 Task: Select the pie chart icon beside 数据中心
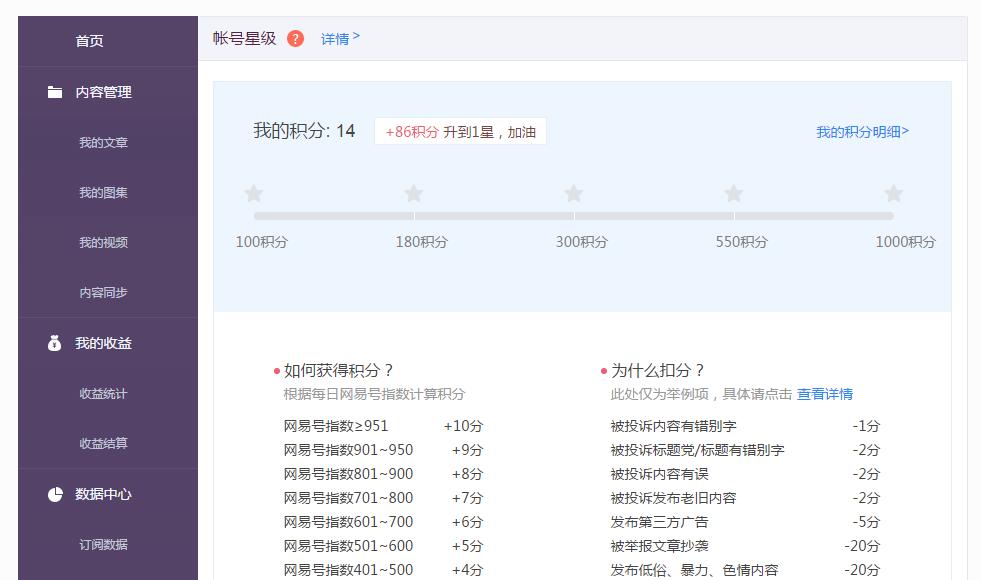pyautogui.click(x=54, y=492)
